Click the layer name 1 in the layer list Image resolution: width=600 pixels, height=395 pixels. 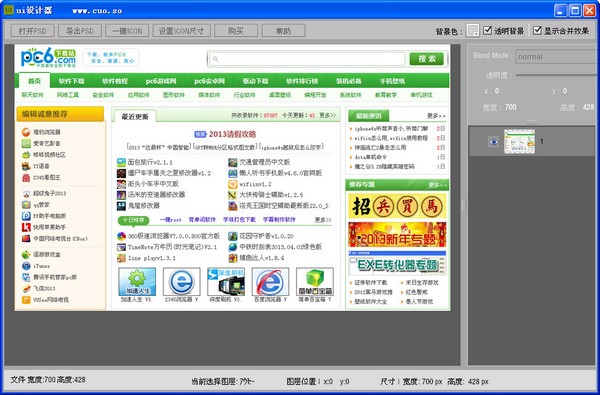click(x=541, y=141)
